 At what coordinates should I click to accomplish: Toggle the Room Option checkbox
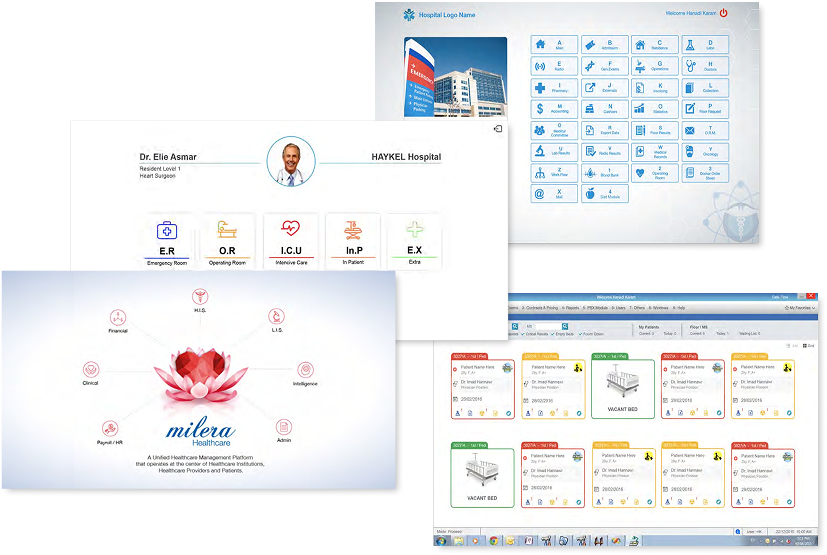(581, 334)
